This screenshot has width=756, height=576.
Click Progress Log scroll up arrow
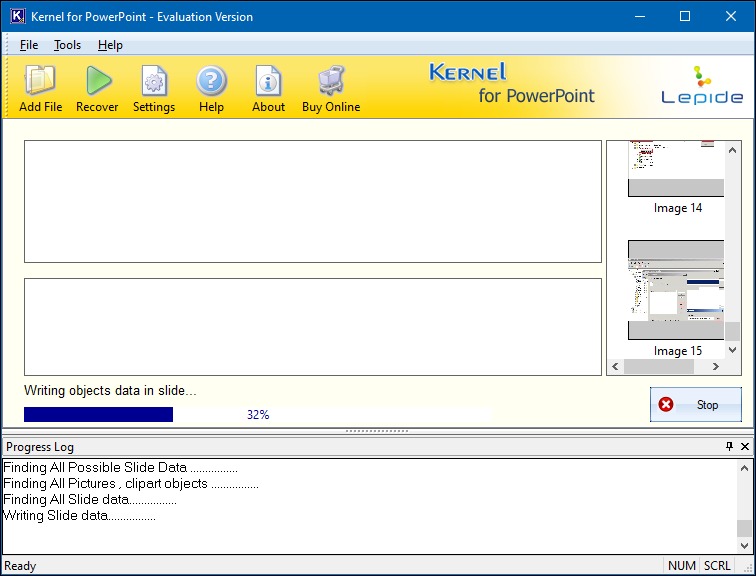(744, 468)
